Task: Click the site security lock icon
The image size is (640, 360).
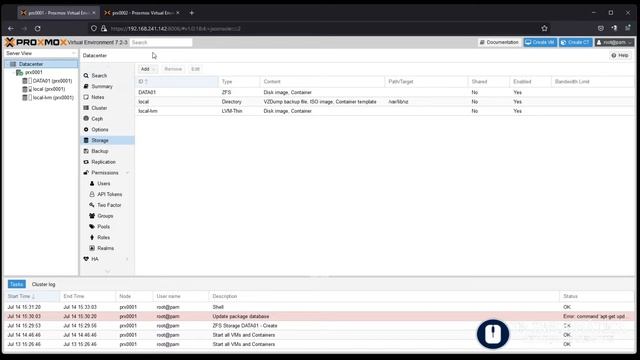Action: pos(104,29)
